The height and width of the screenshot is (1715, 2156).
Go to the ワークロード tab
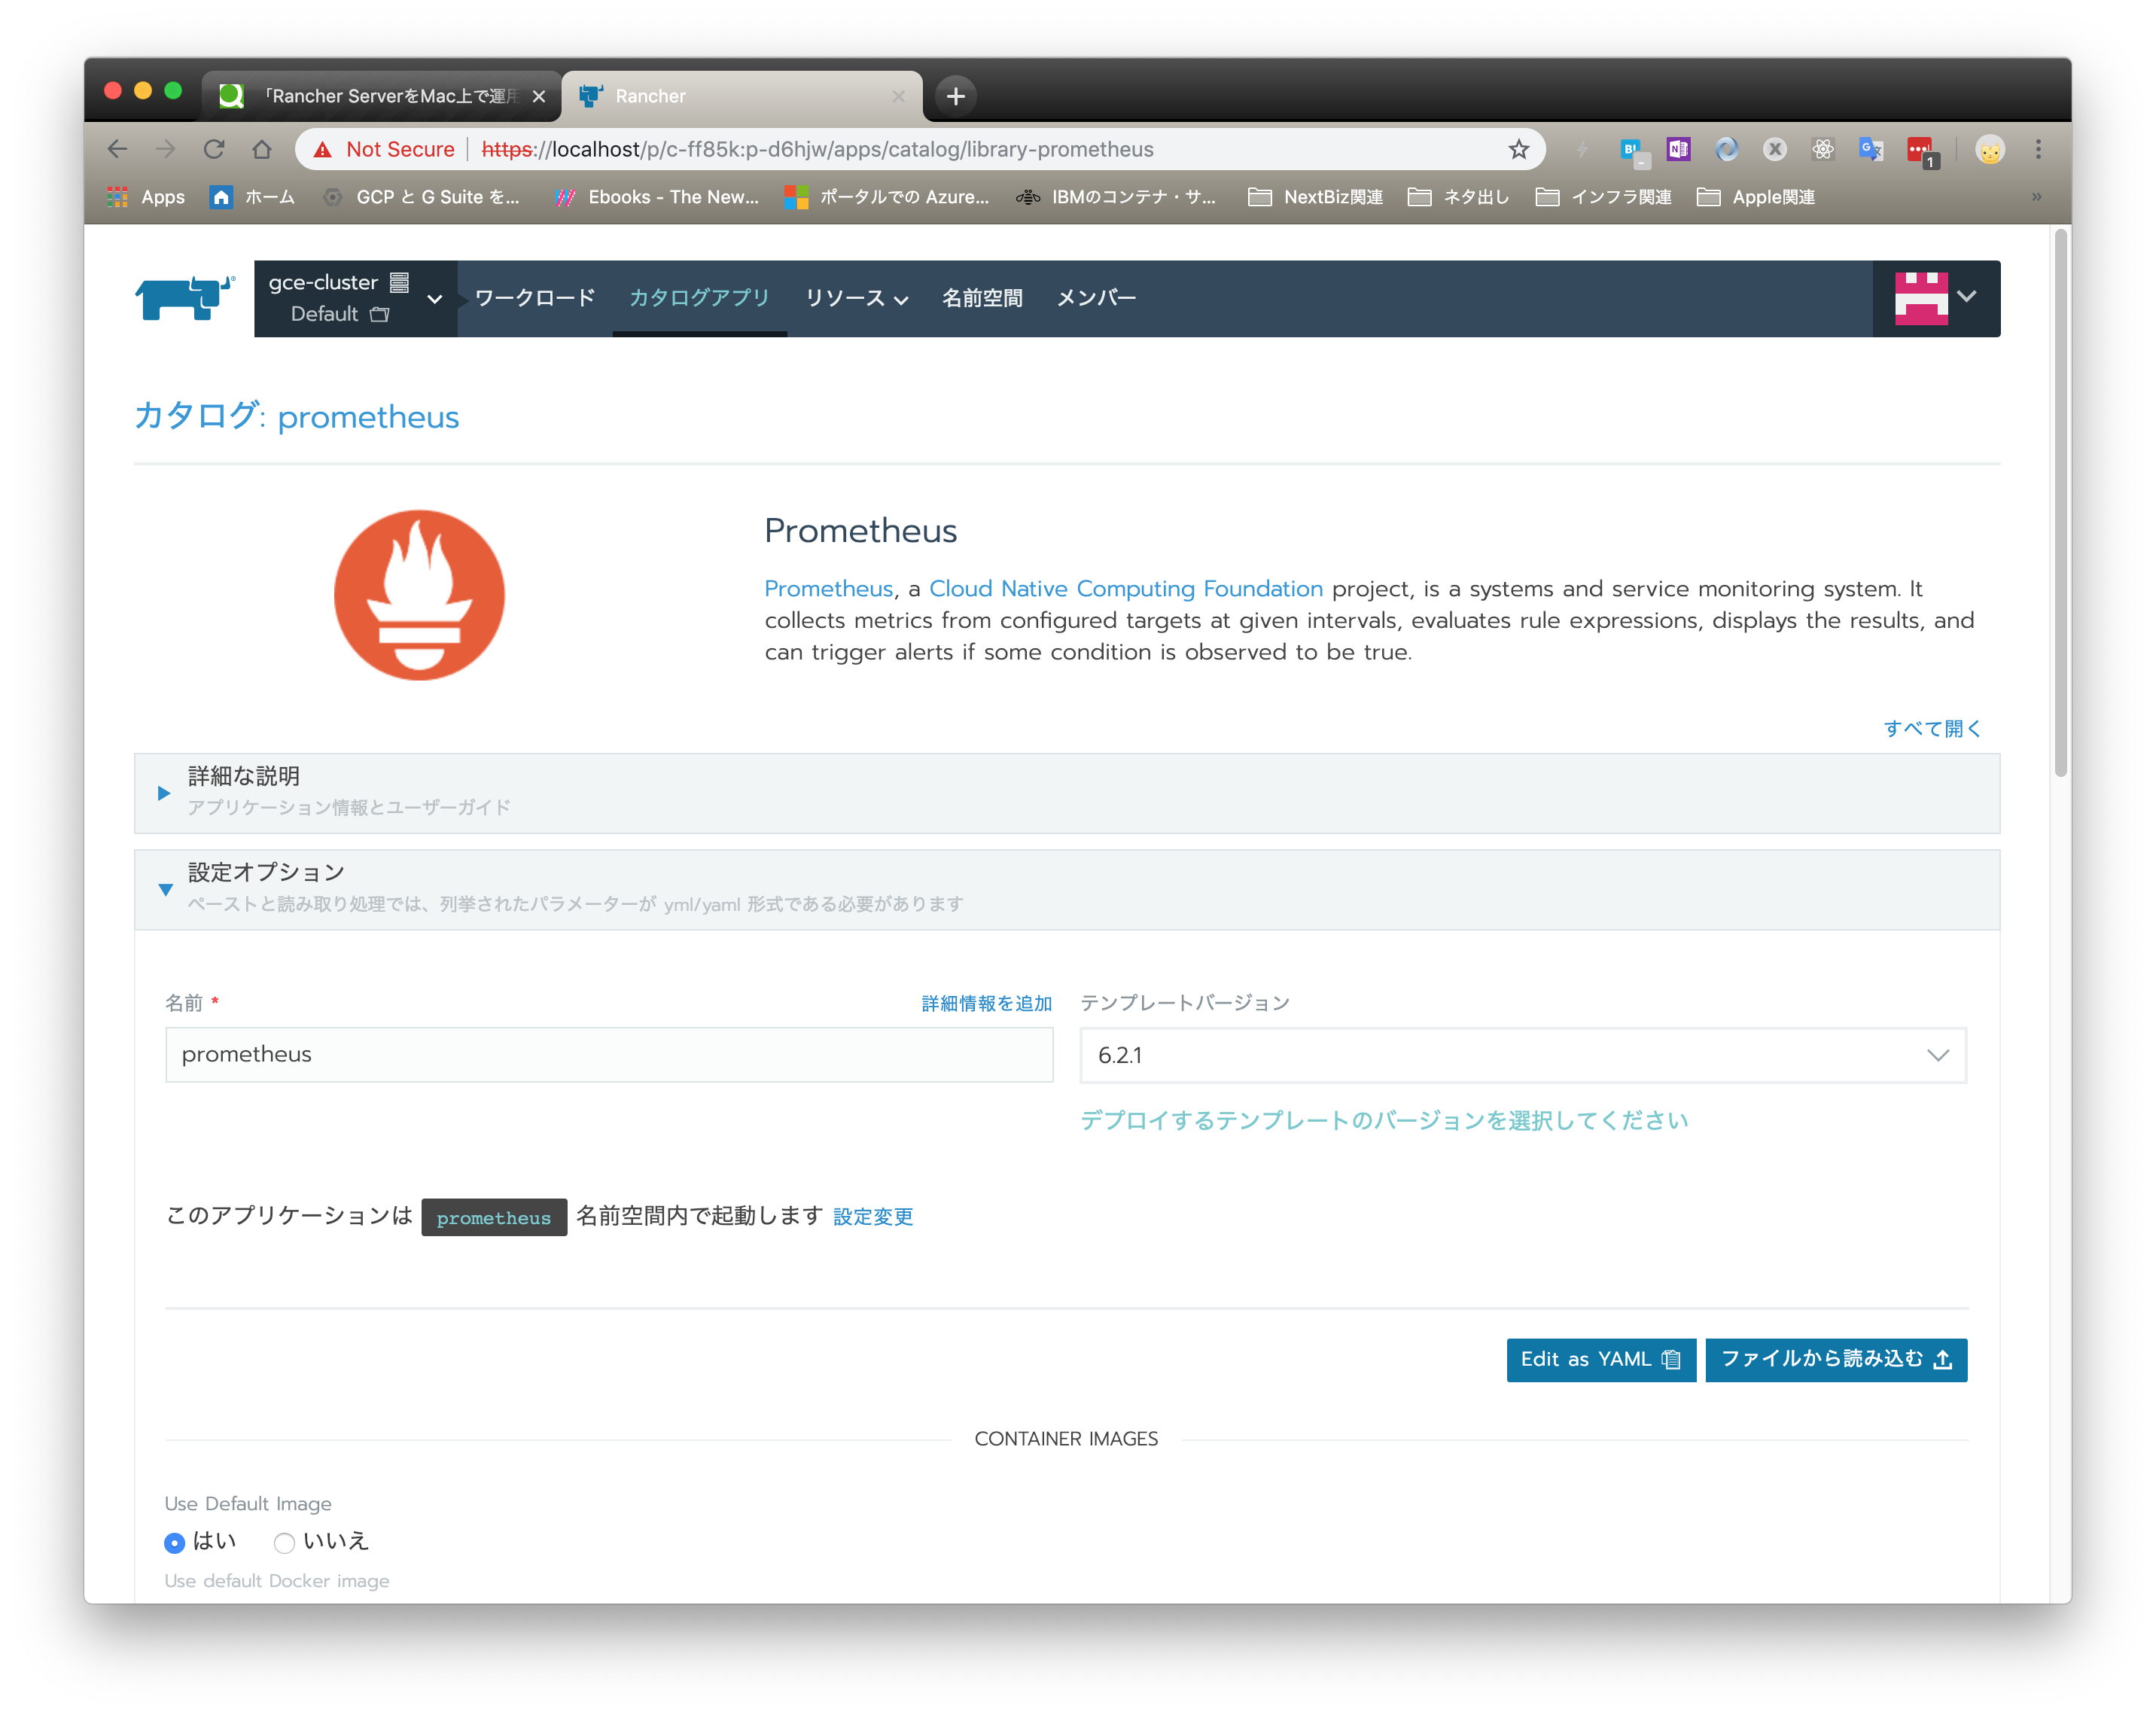click(x=534, y=298)
